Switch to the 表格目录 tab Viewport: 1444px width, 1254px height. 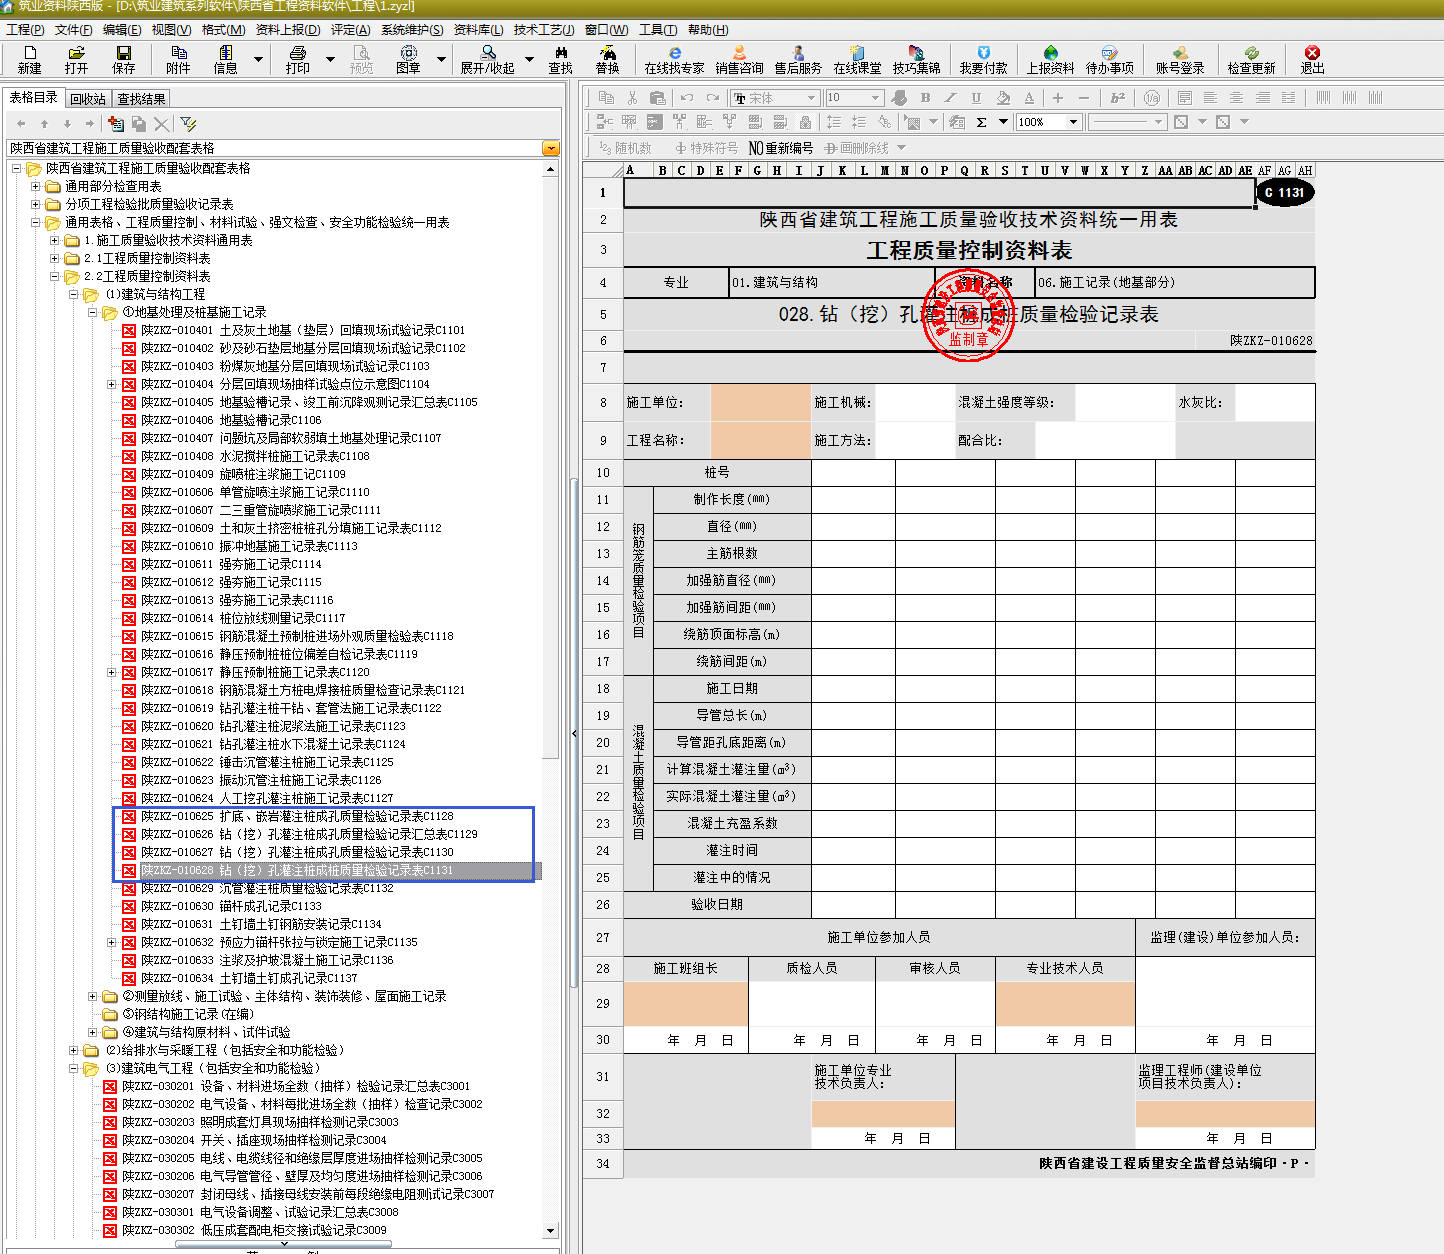point(34,97)
